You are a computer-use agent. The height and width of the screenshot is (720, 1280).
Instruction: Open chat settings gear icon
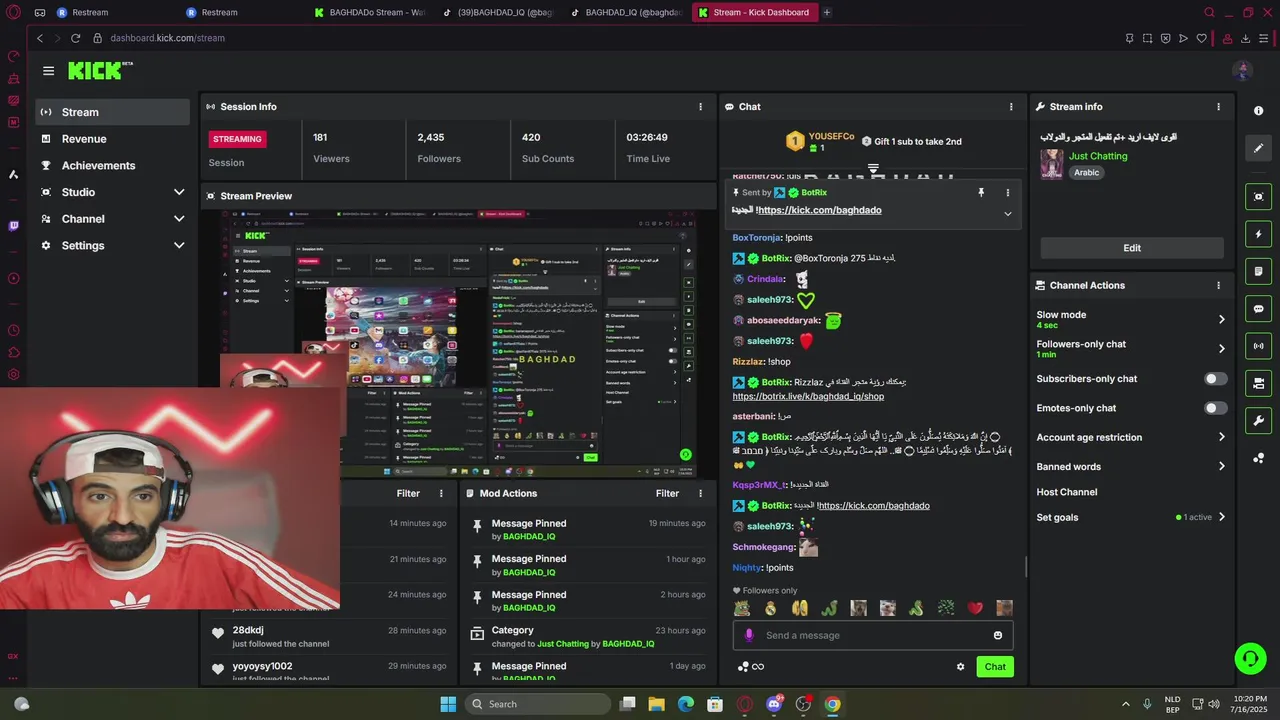coord(960,667)
